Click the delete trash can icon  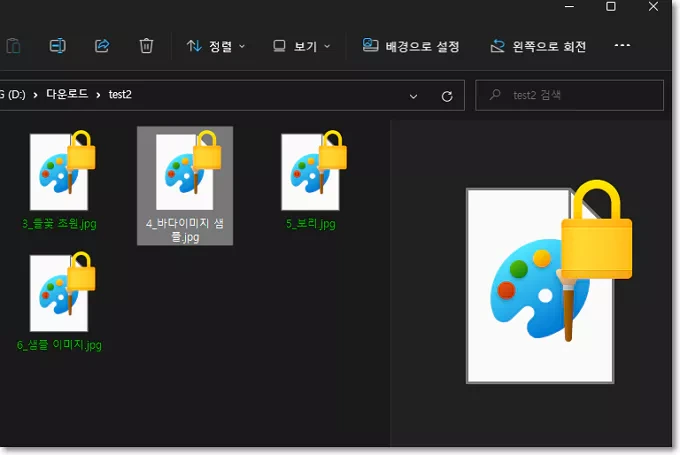point(146,46)
